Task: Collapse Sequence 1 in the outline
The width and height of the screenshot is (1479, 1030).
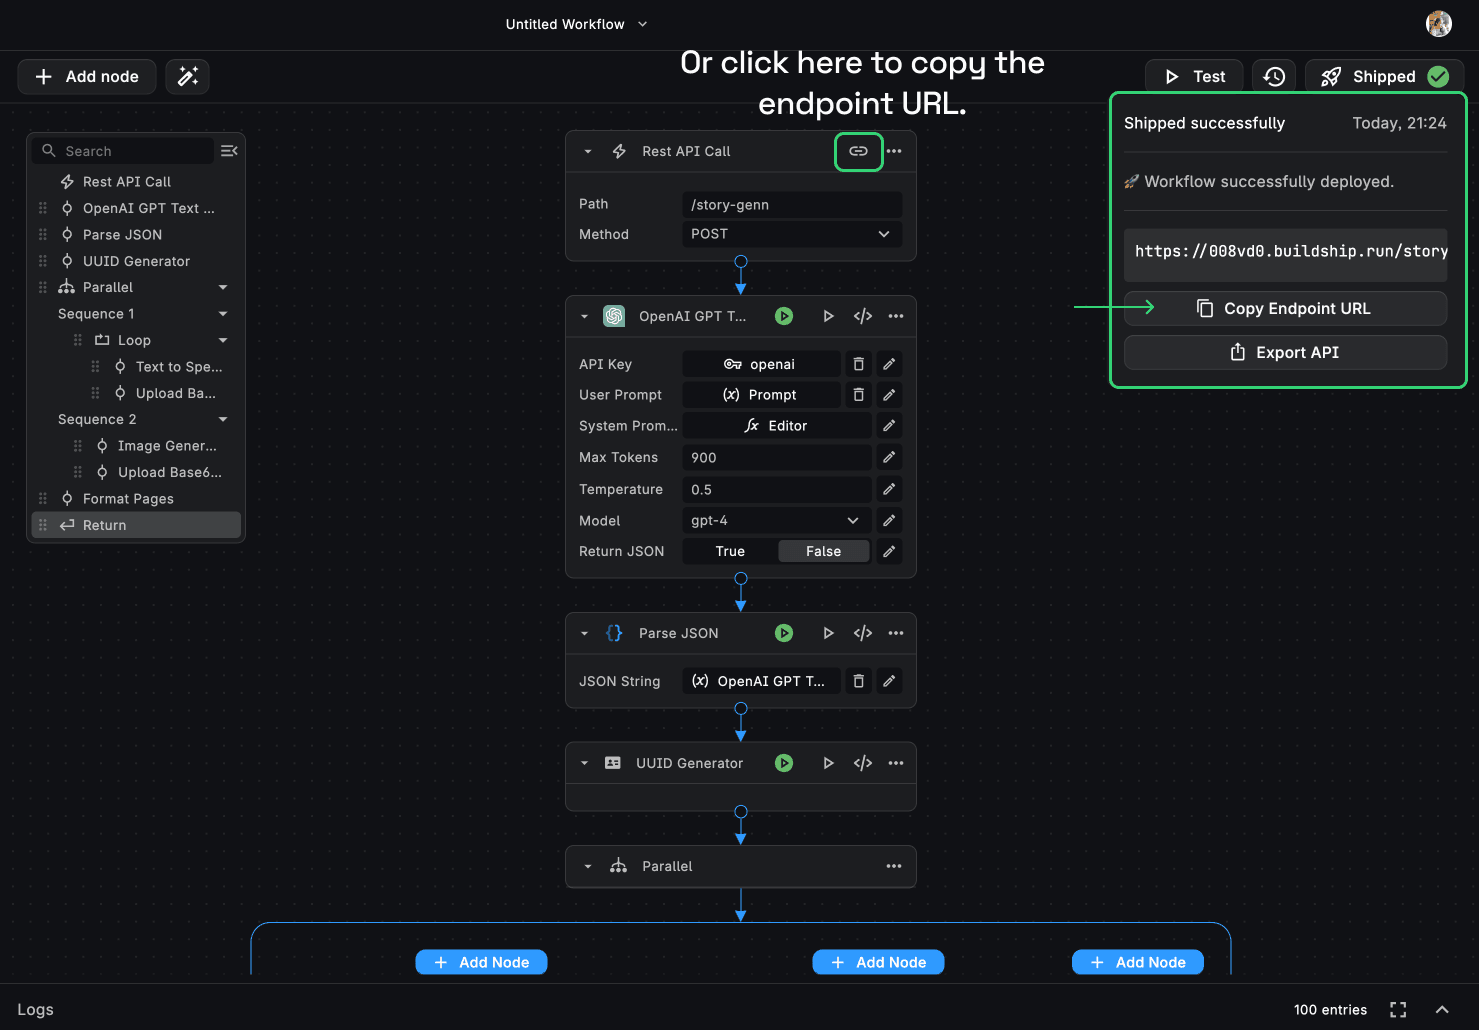Action: click(223, 314)
